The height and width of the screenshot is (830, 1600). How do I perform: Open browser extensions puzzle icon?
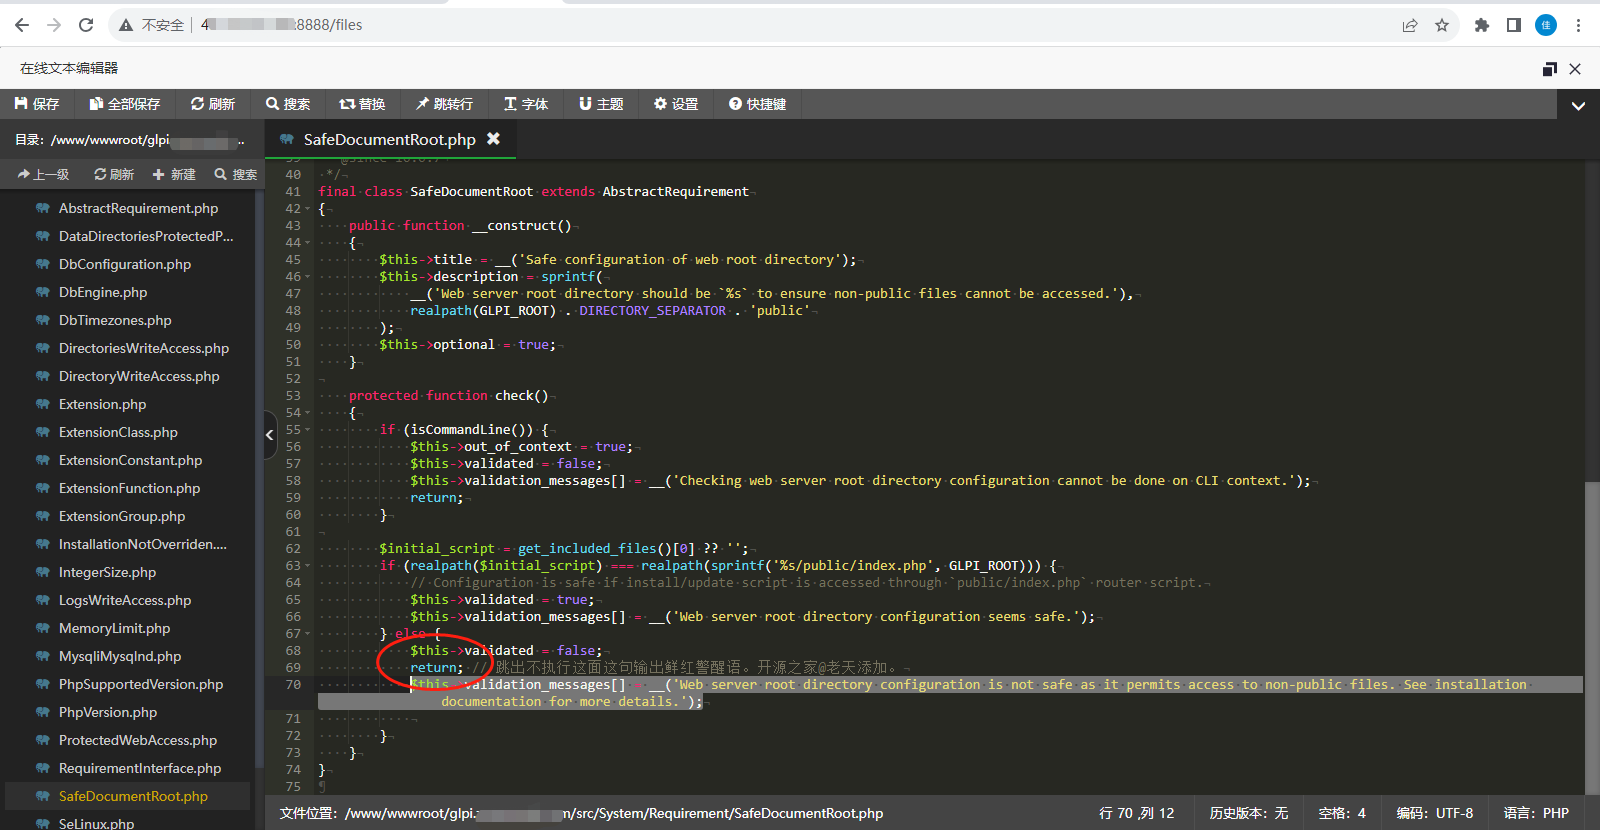coord(1482,25)
